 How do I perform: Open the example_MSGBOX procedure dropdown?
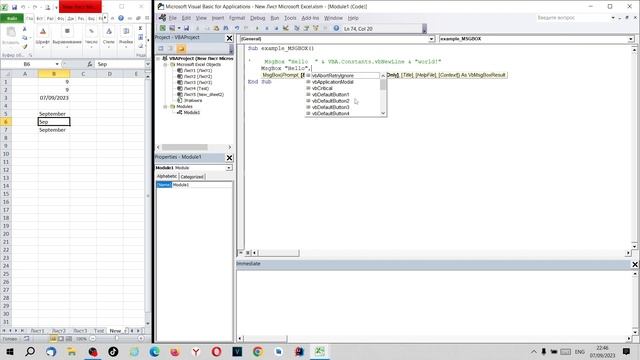(x=631, y=39)
